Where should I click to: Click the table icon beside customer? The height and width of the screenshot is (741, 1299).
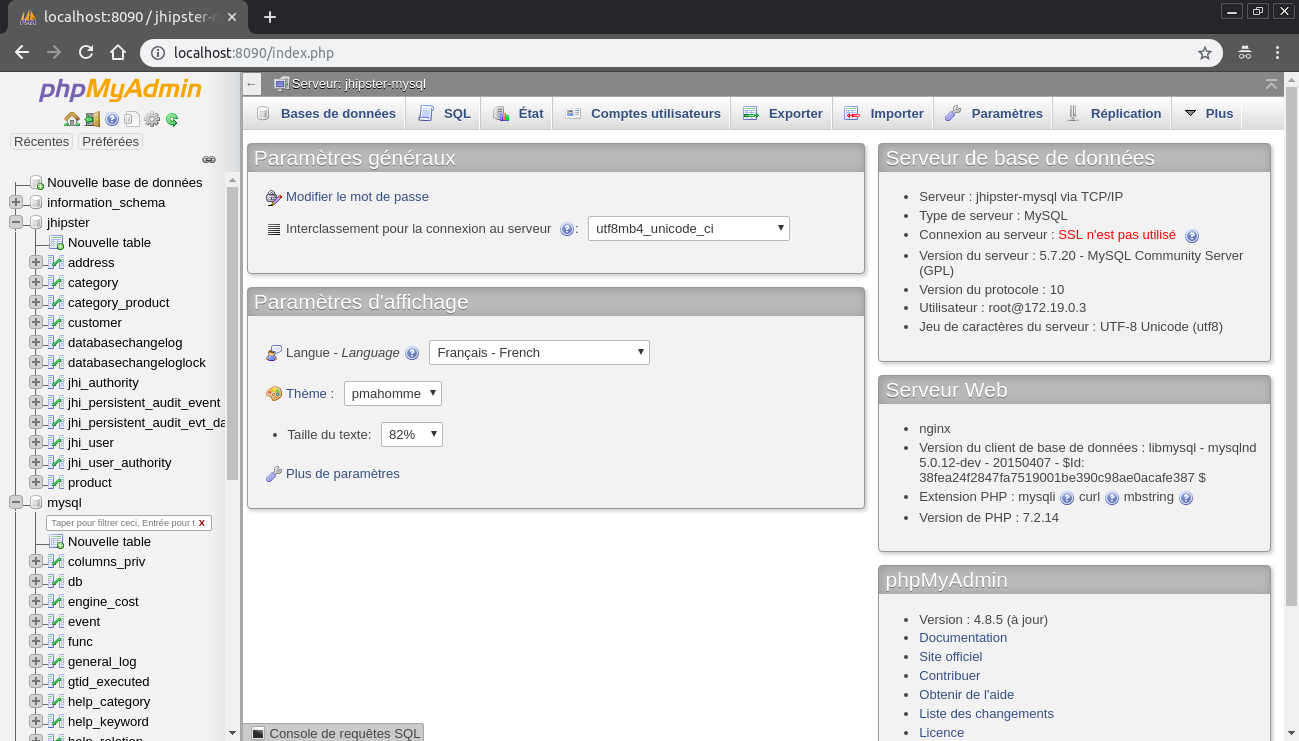[57, 322]
